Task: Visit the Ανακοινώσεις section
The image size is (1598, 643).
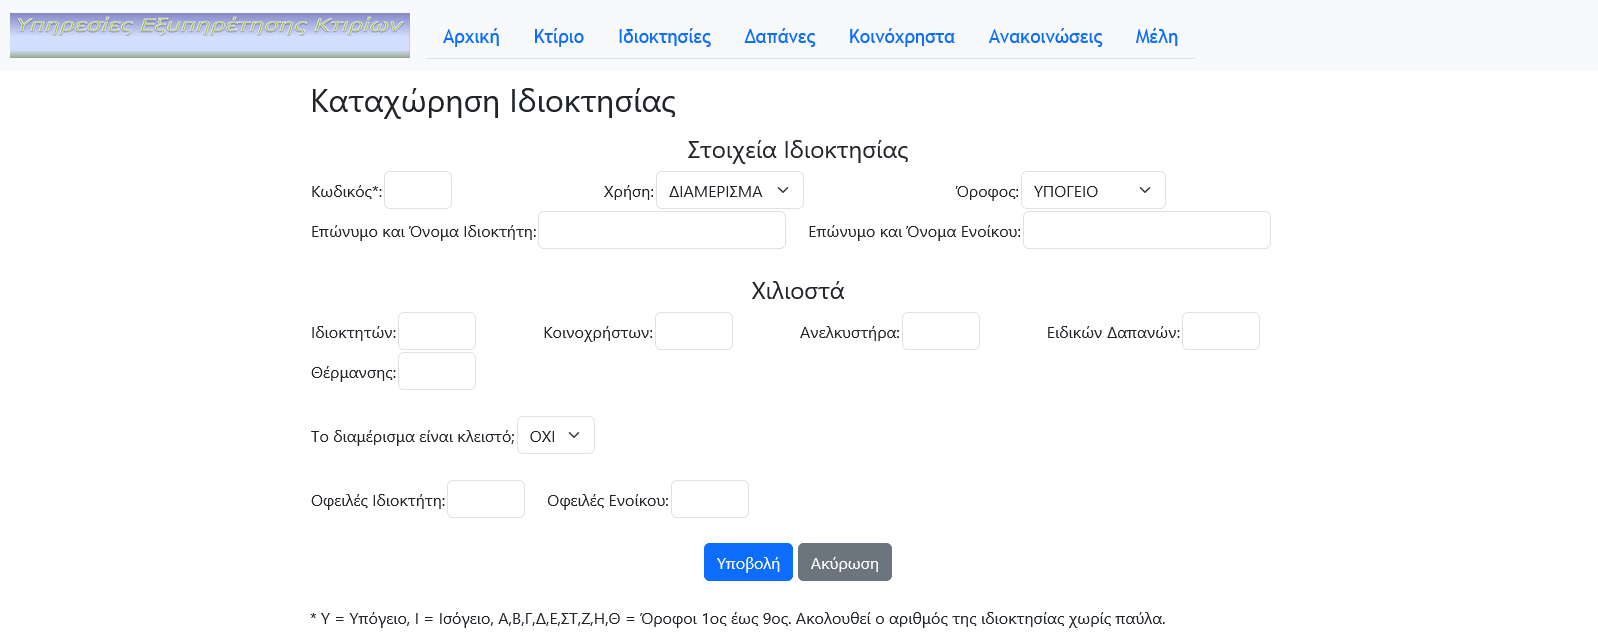Action: click(1044, 36)
